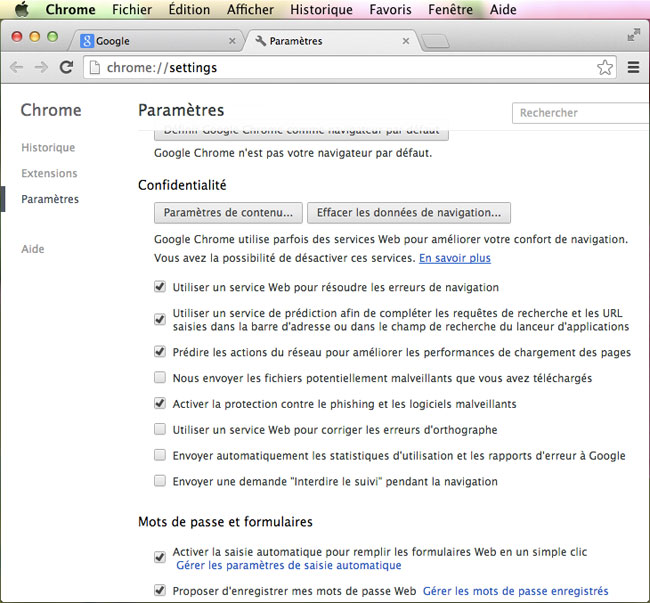This screenshot has height=603, width=650.
Task: Open the Chrome hamburger menu
Action: tap(633, 67)
